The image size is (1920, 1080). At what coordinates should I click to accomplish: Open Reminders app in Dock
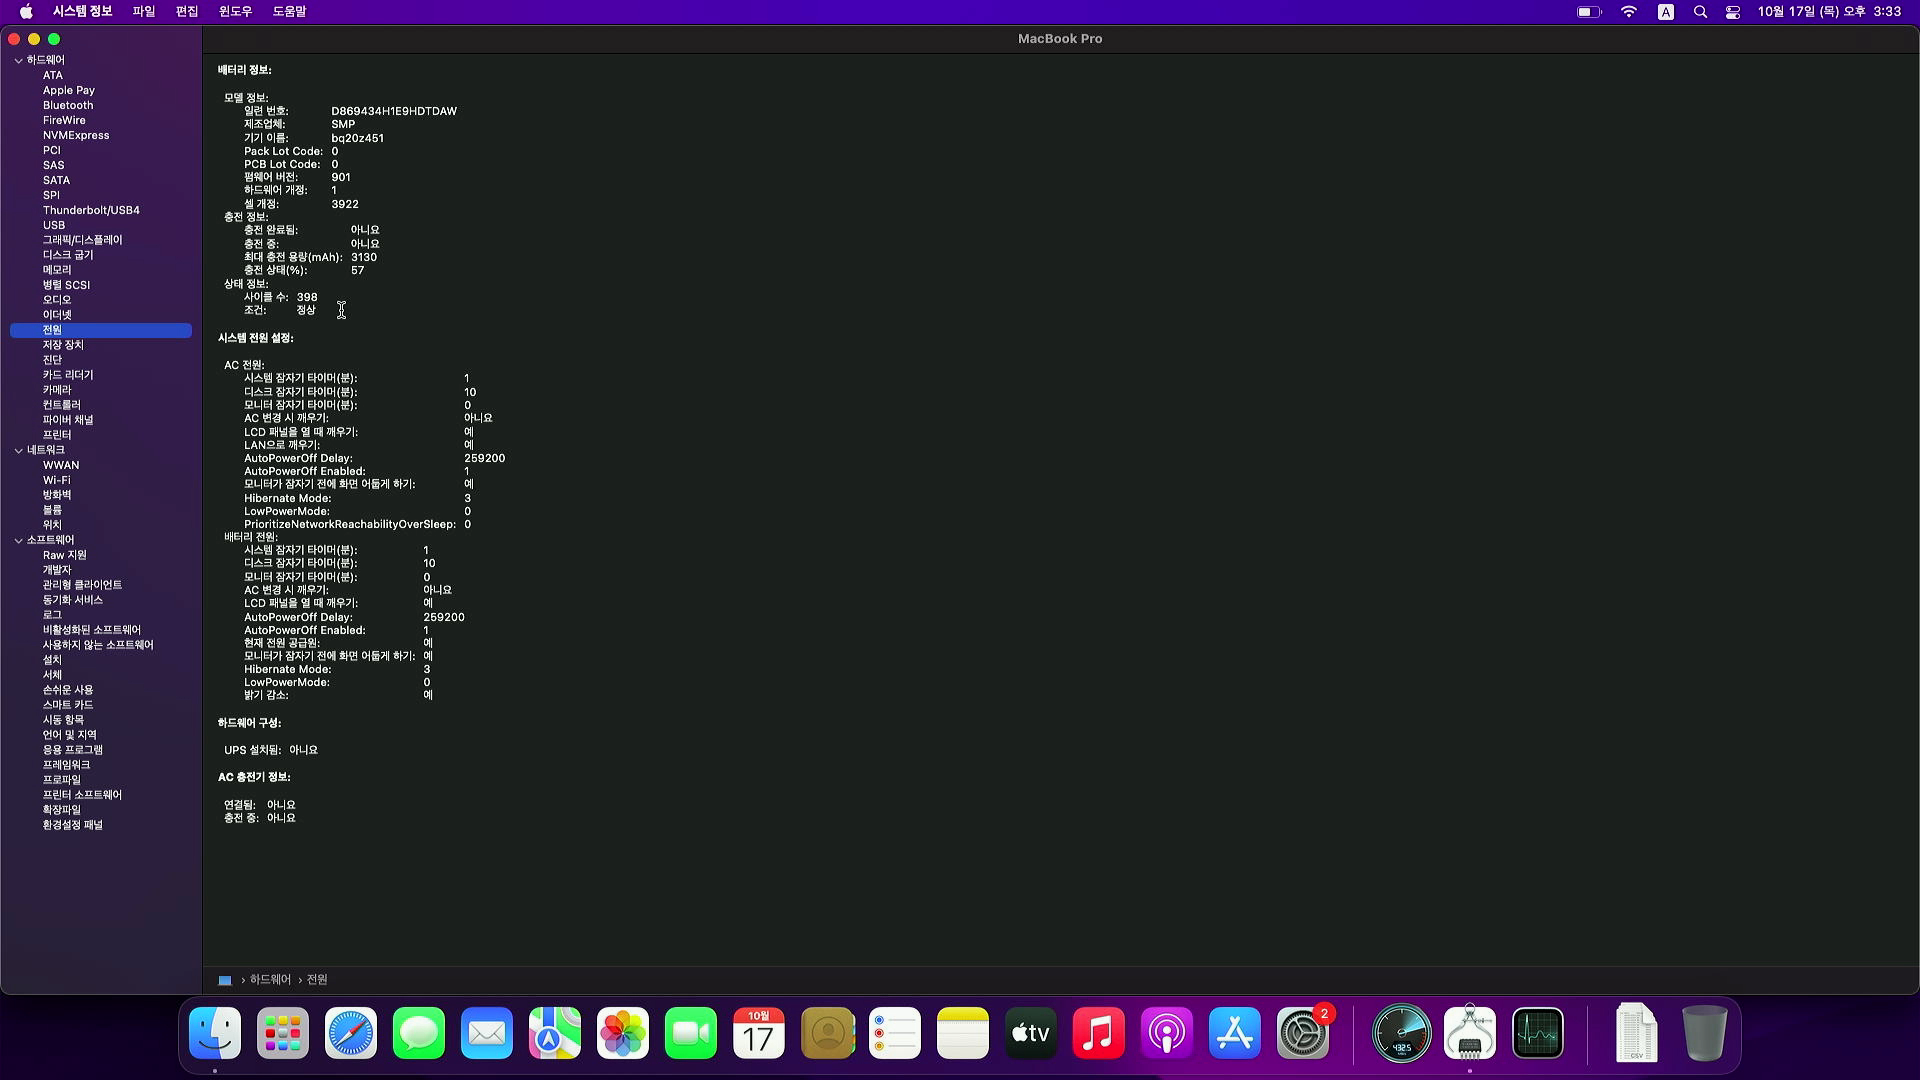895,1033
